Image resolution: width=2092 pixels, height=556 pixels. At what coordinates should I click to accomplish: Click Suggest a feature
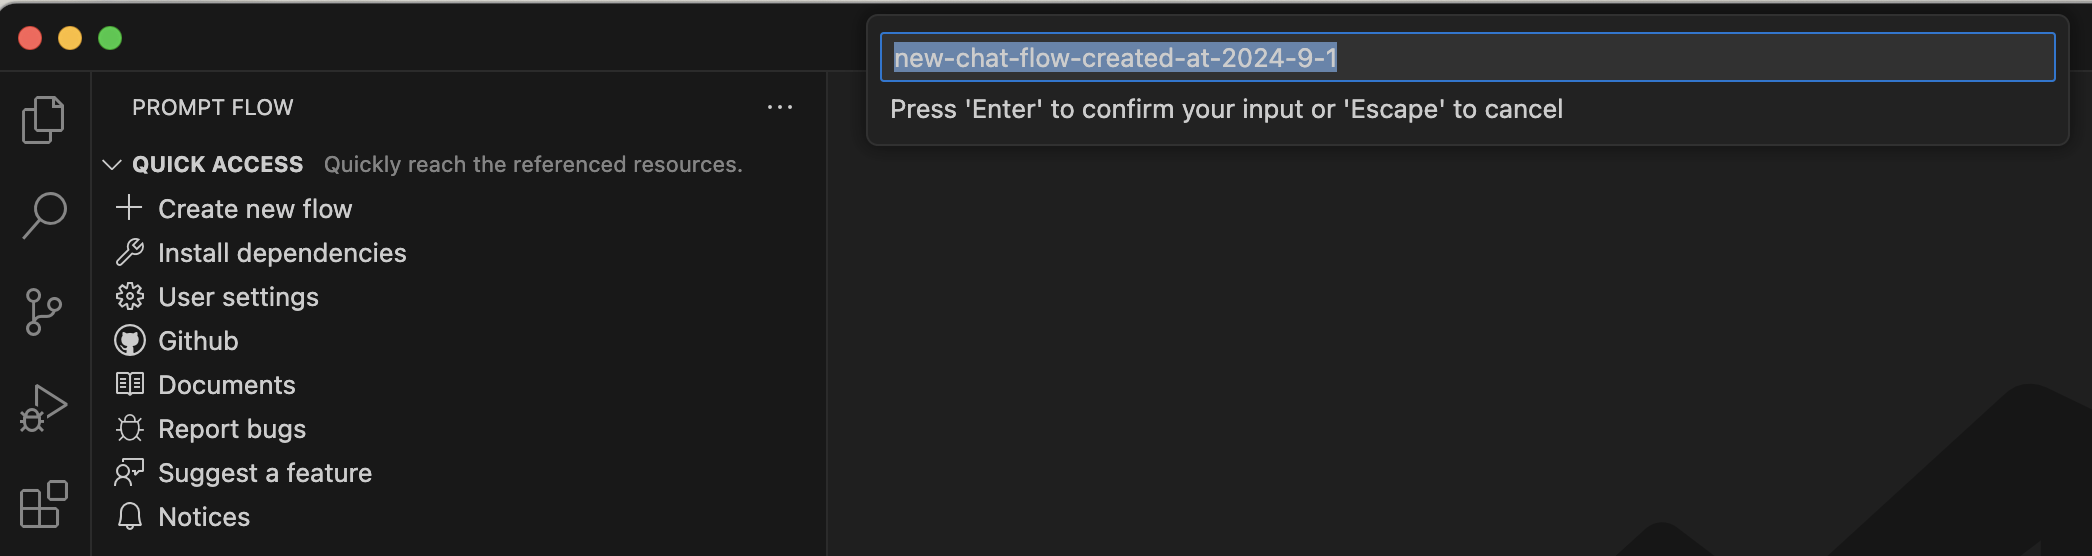click(x=265, y=473)
